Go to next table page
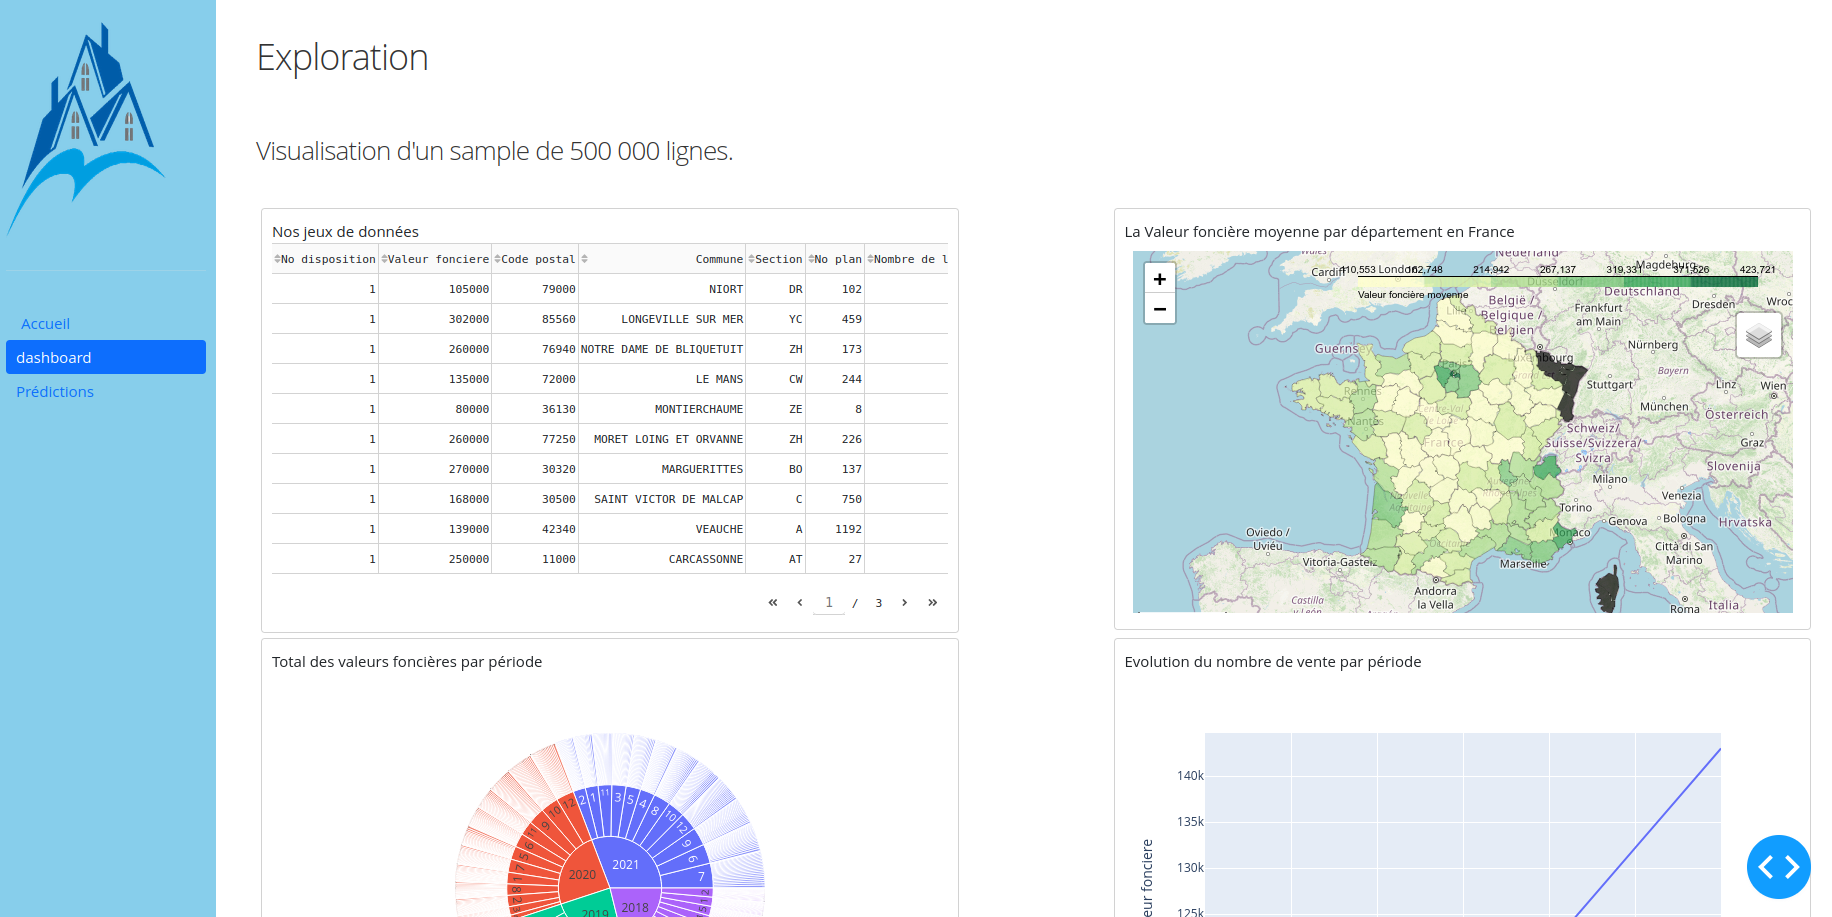1832x917 pixels. point(904,602)
